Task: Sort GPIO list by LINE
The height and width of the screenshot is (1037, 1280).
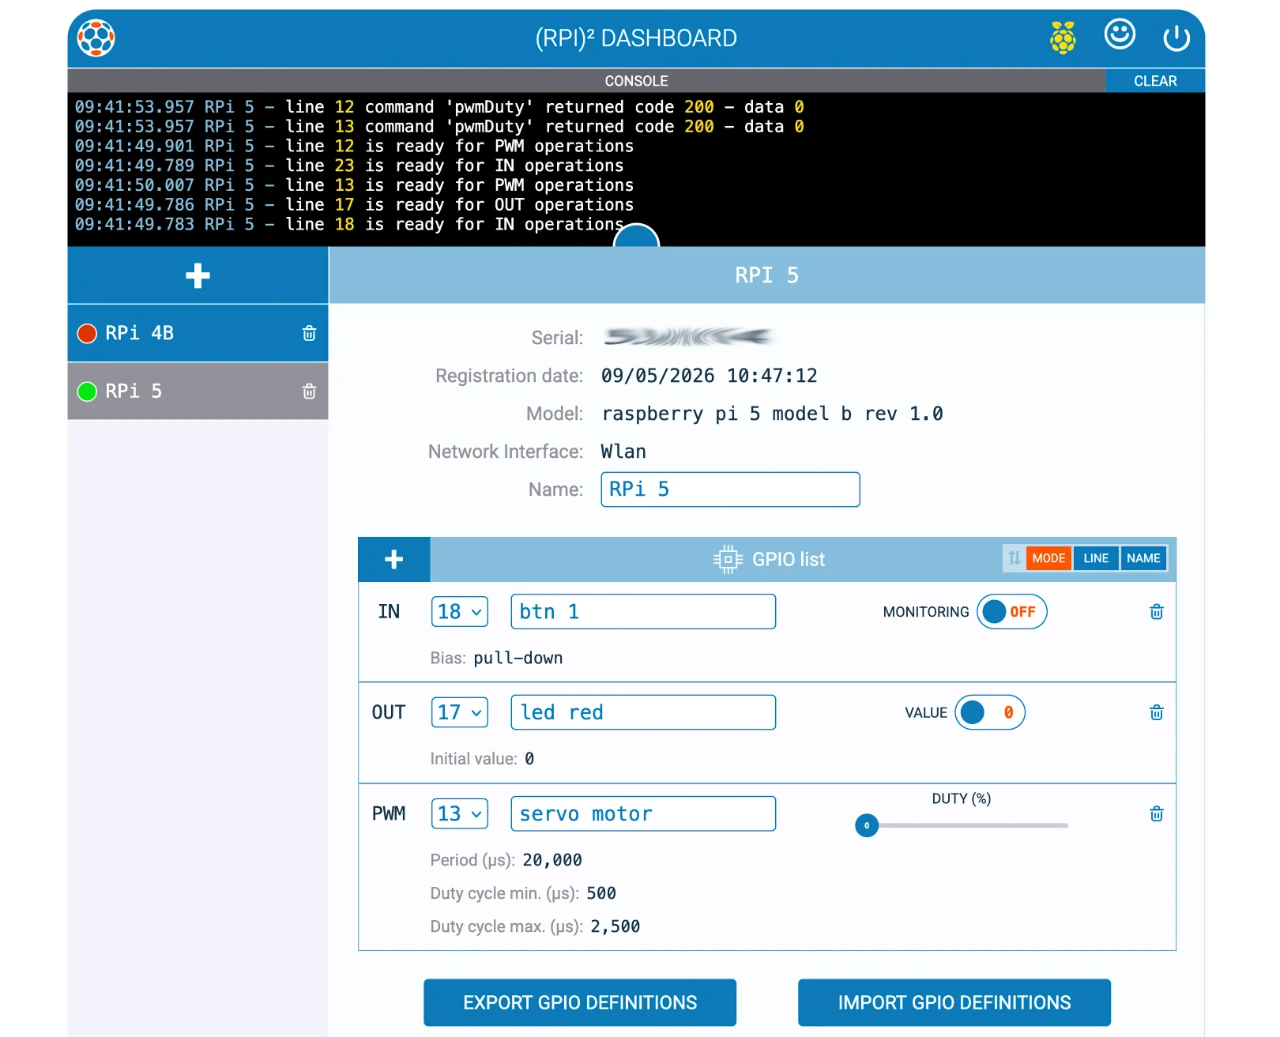Action: 1096,558
